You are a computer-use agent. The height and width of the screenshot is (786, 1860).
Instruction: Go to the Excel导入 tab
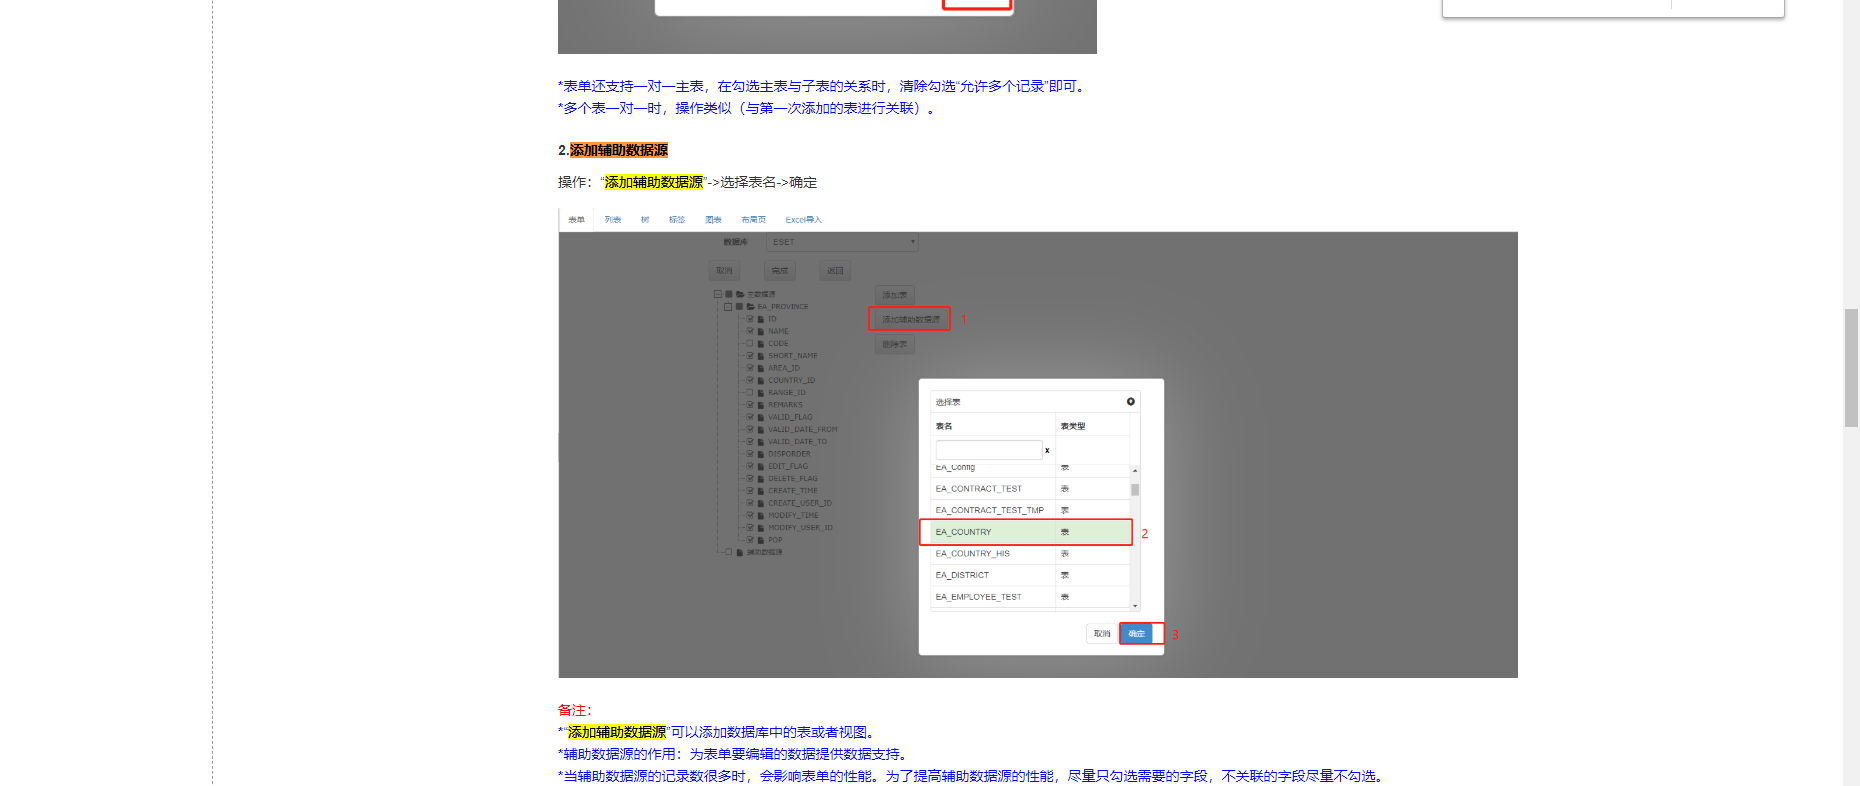804,220
